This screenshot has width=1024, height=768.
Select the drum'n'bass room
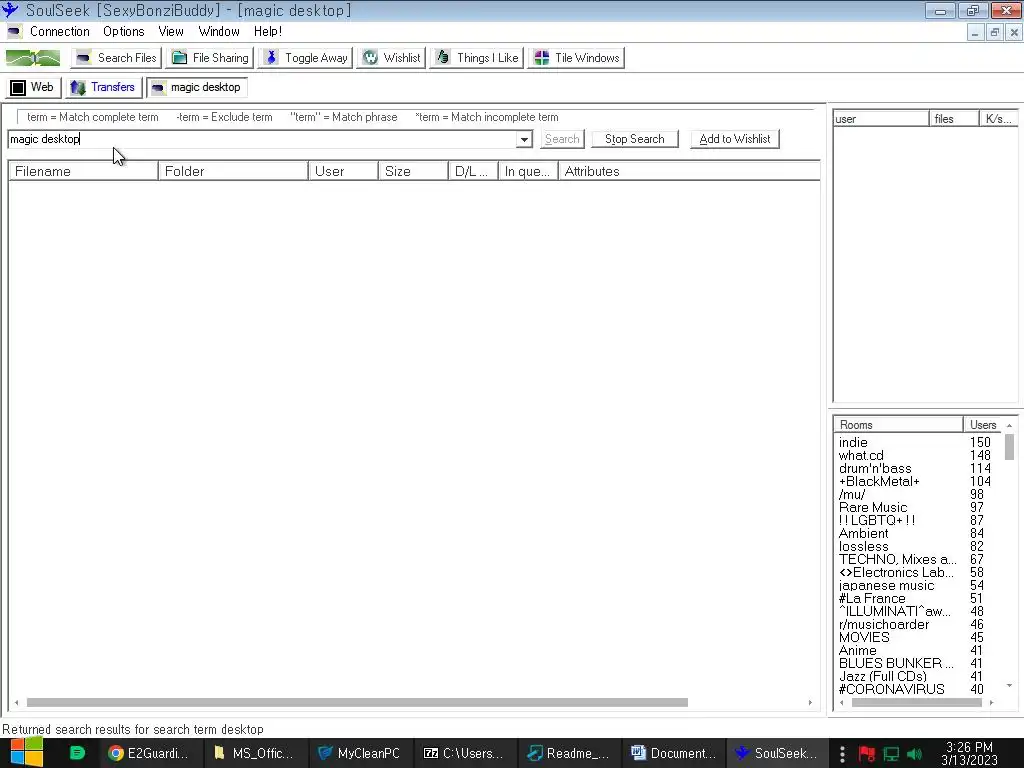(874, 468)
